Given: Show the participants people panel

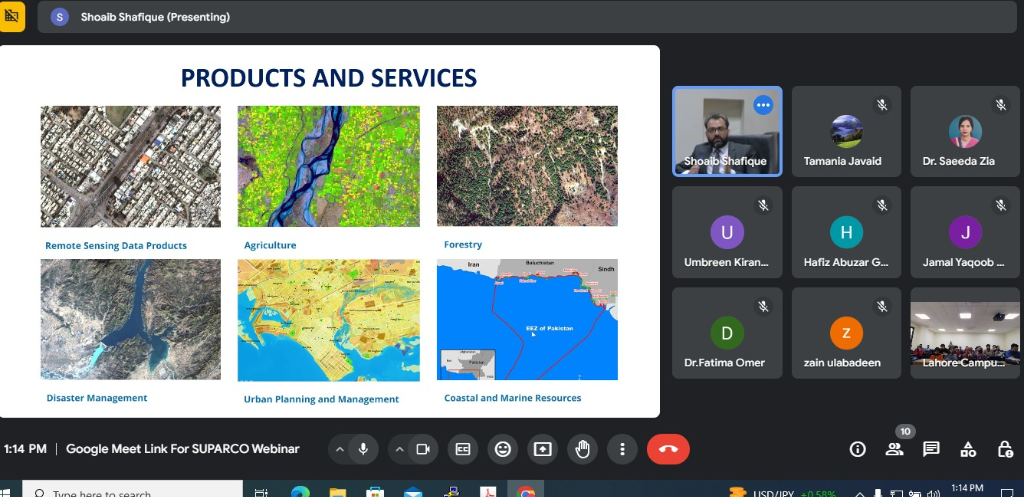Looking at the screenshot, I should [x=895, y=449].
